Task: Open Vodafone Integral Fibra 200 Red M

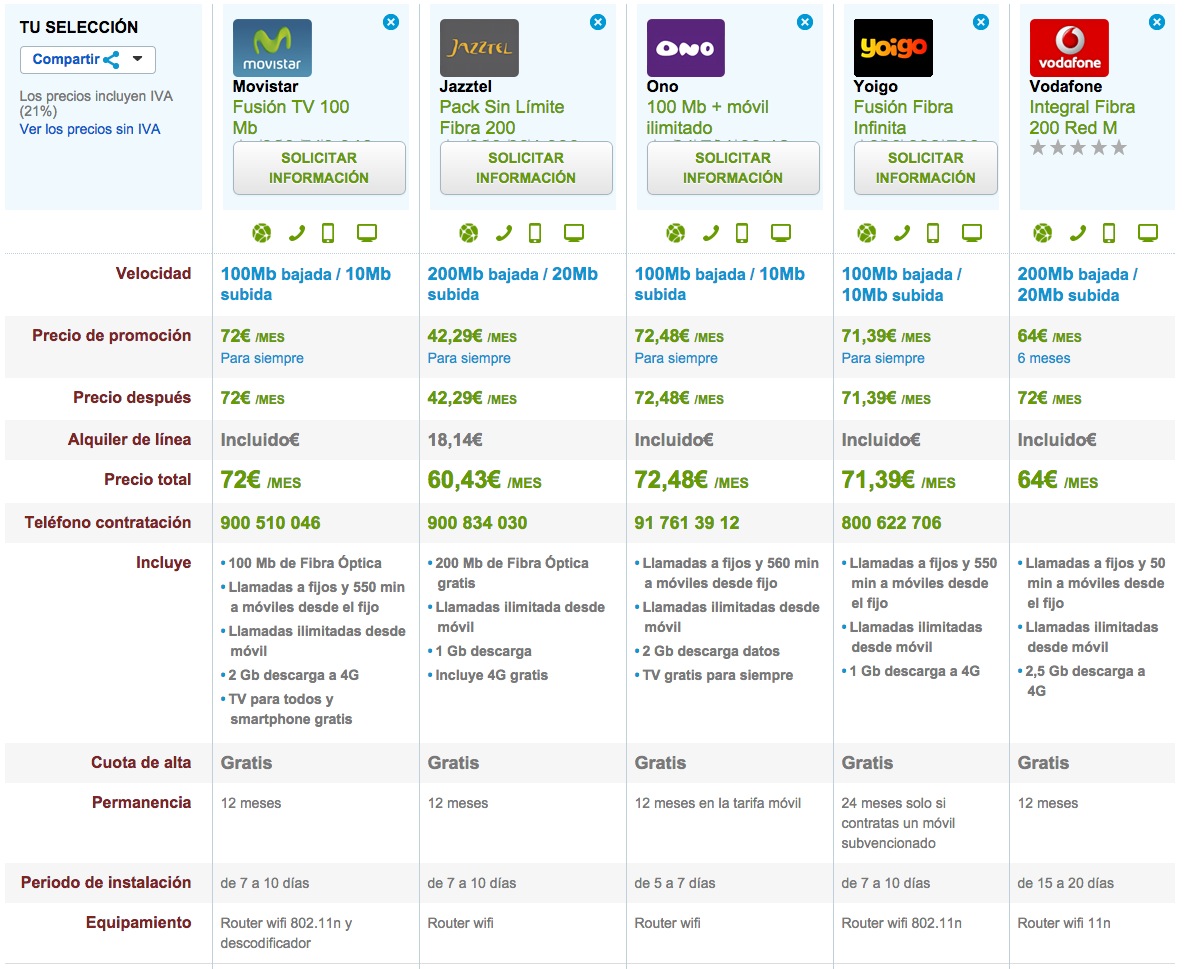Action: [1082, 117]
